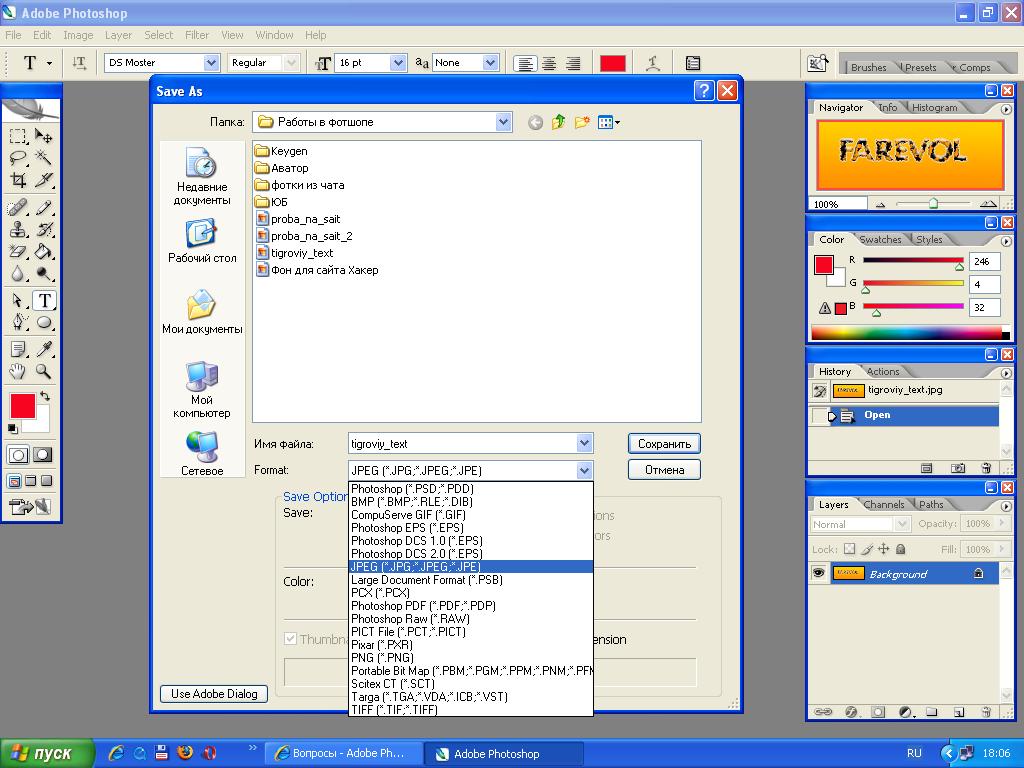Viewport: 1024px width, 768px height.
Task: Select the Healing Brush tool
Action: (x=18, y=208)
